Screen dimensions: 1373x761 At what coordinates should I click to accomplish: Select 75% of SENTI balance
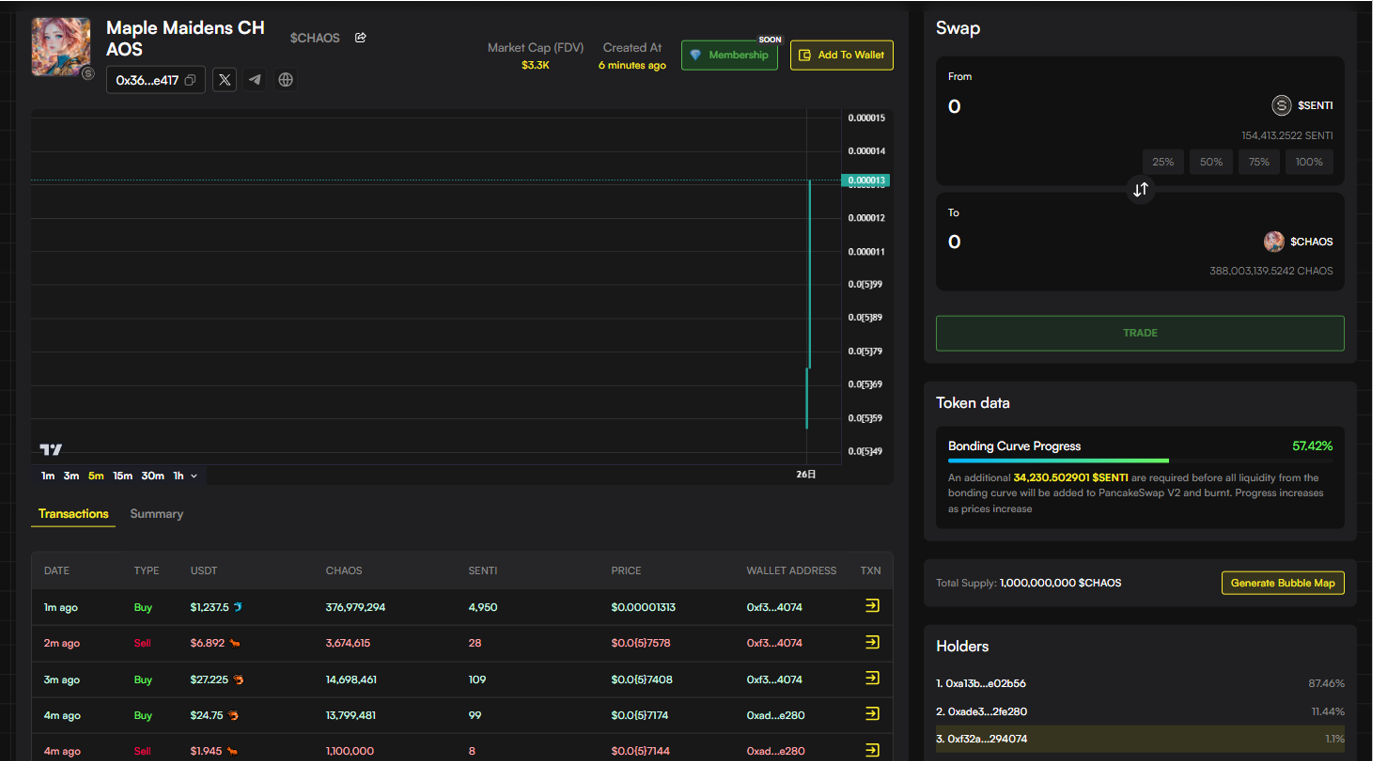coord(1259,162)
